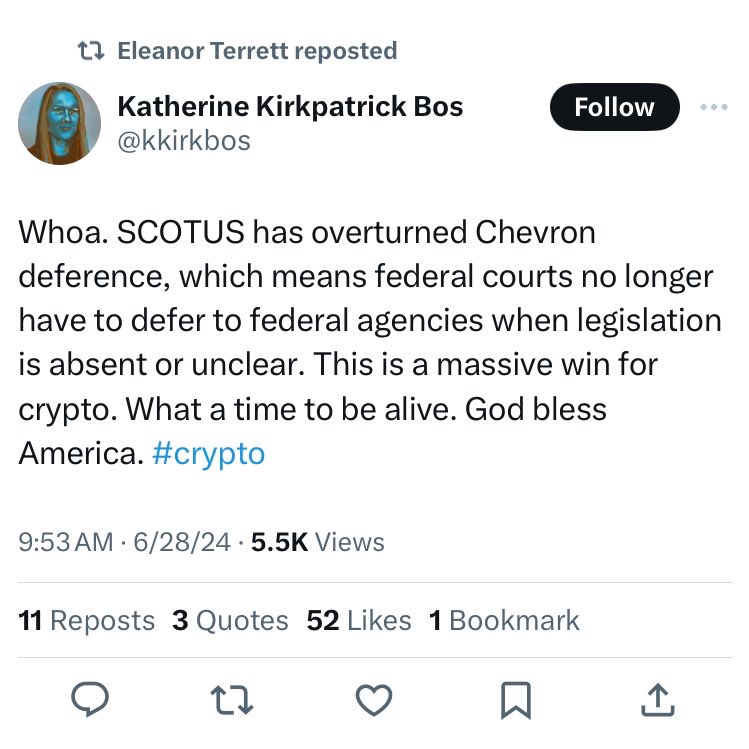Bookmark the tweet using the bookmark icon
The height and width of the screenshot is (749, 749).
[514, 699]
